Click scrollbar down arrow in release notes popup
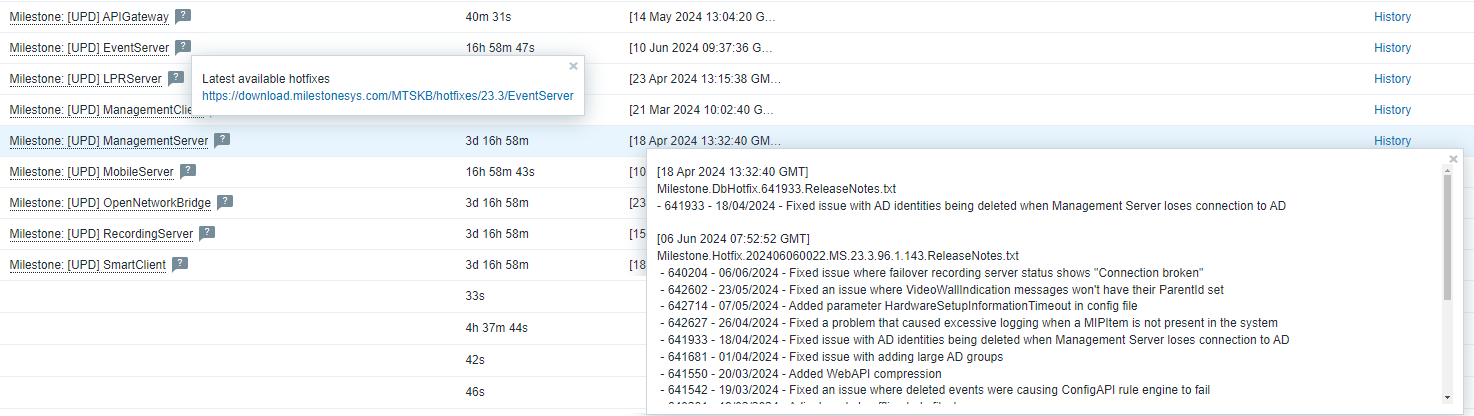This screenshot has height=416, width=1474. pos(1447,399)
